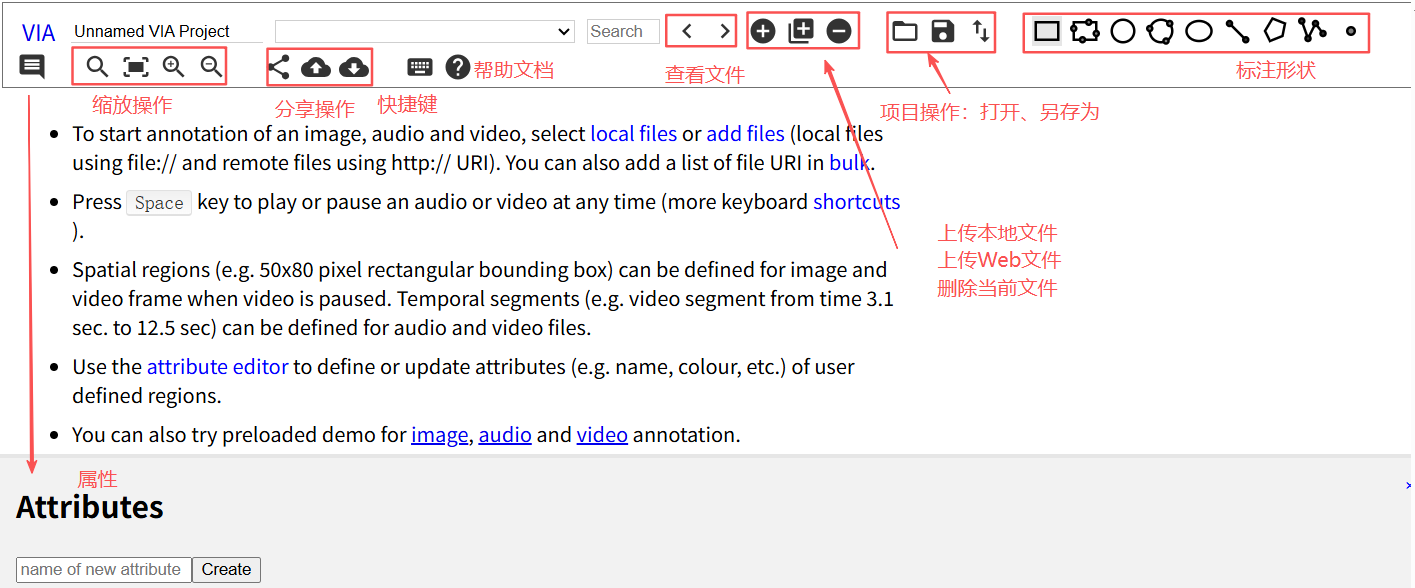Go to previous file arrow
The image size is (1415, 588).
pos(687,31)
